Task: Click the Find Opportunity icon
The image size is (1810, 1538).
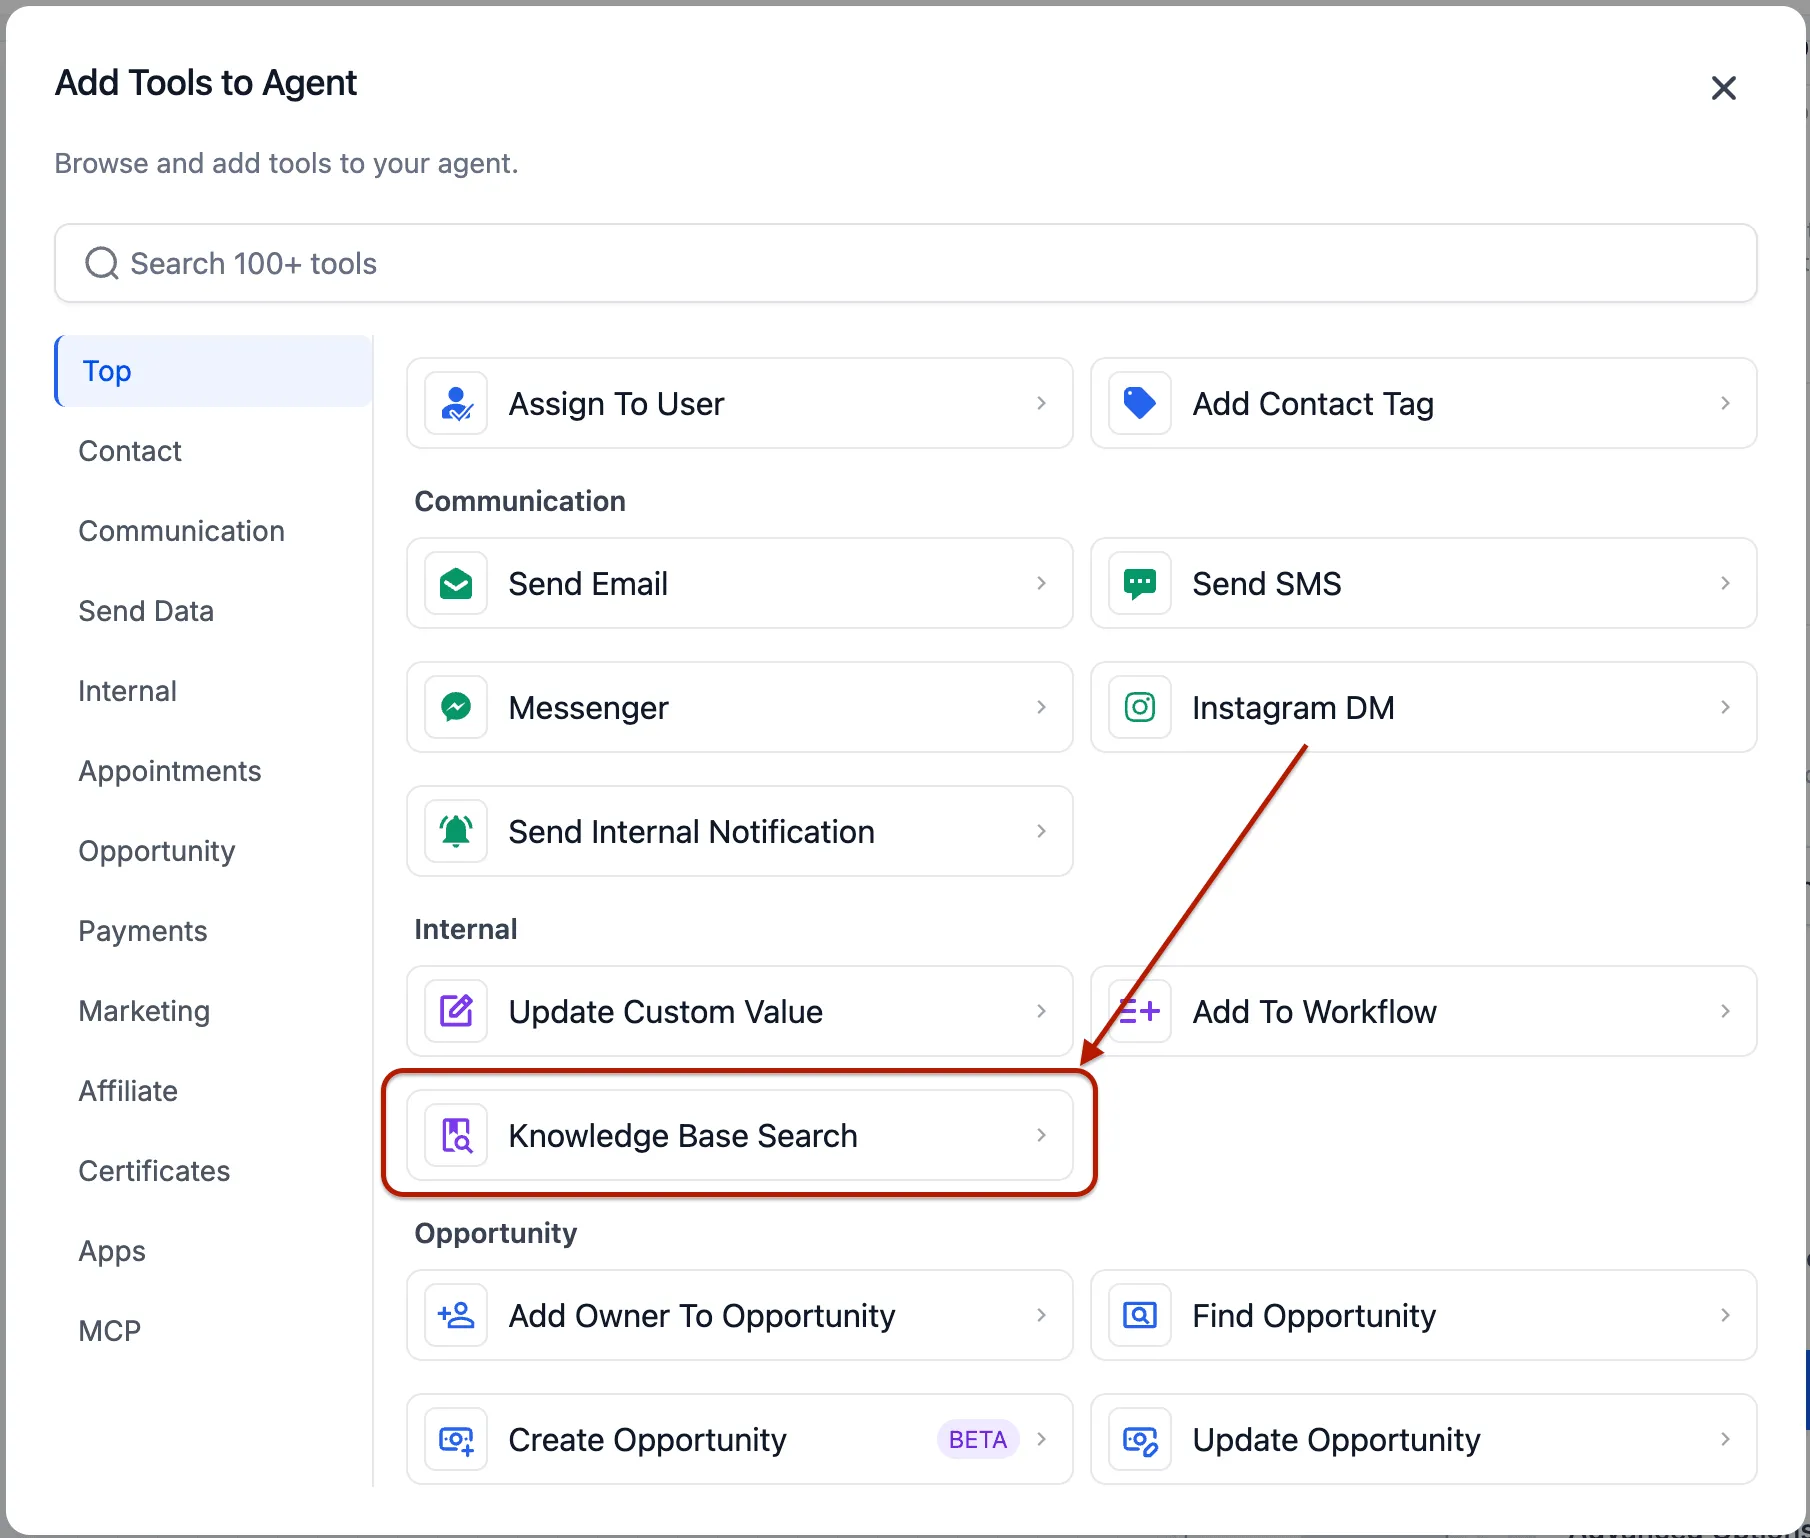Action: click(1140, 1316)
